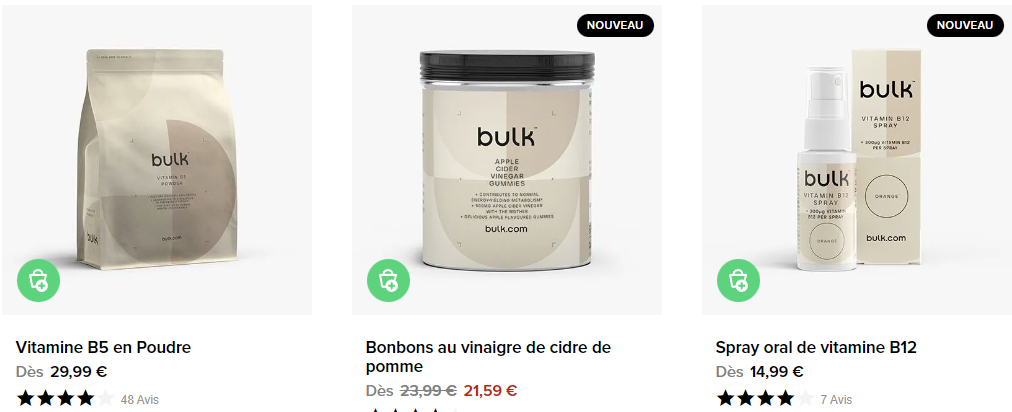The height and width of the screenshot is (412, 1012).
Task: Click the star rating under Vitamine B5
Action: pyautogui.click(x=65, y=398)
